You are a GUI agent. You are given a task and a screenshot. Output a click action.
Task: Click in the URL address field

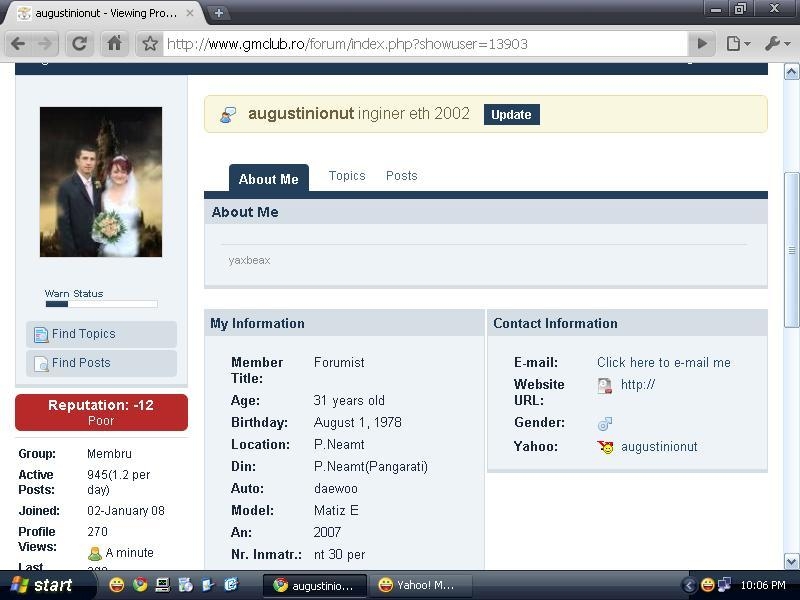tap(420, 44)
